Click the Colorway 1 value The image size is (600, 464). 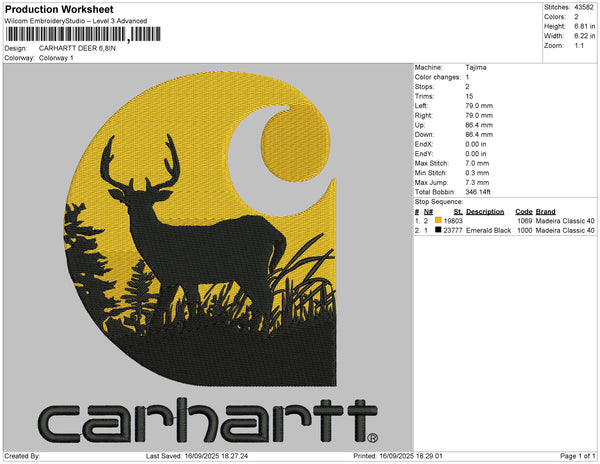[57, 58]
